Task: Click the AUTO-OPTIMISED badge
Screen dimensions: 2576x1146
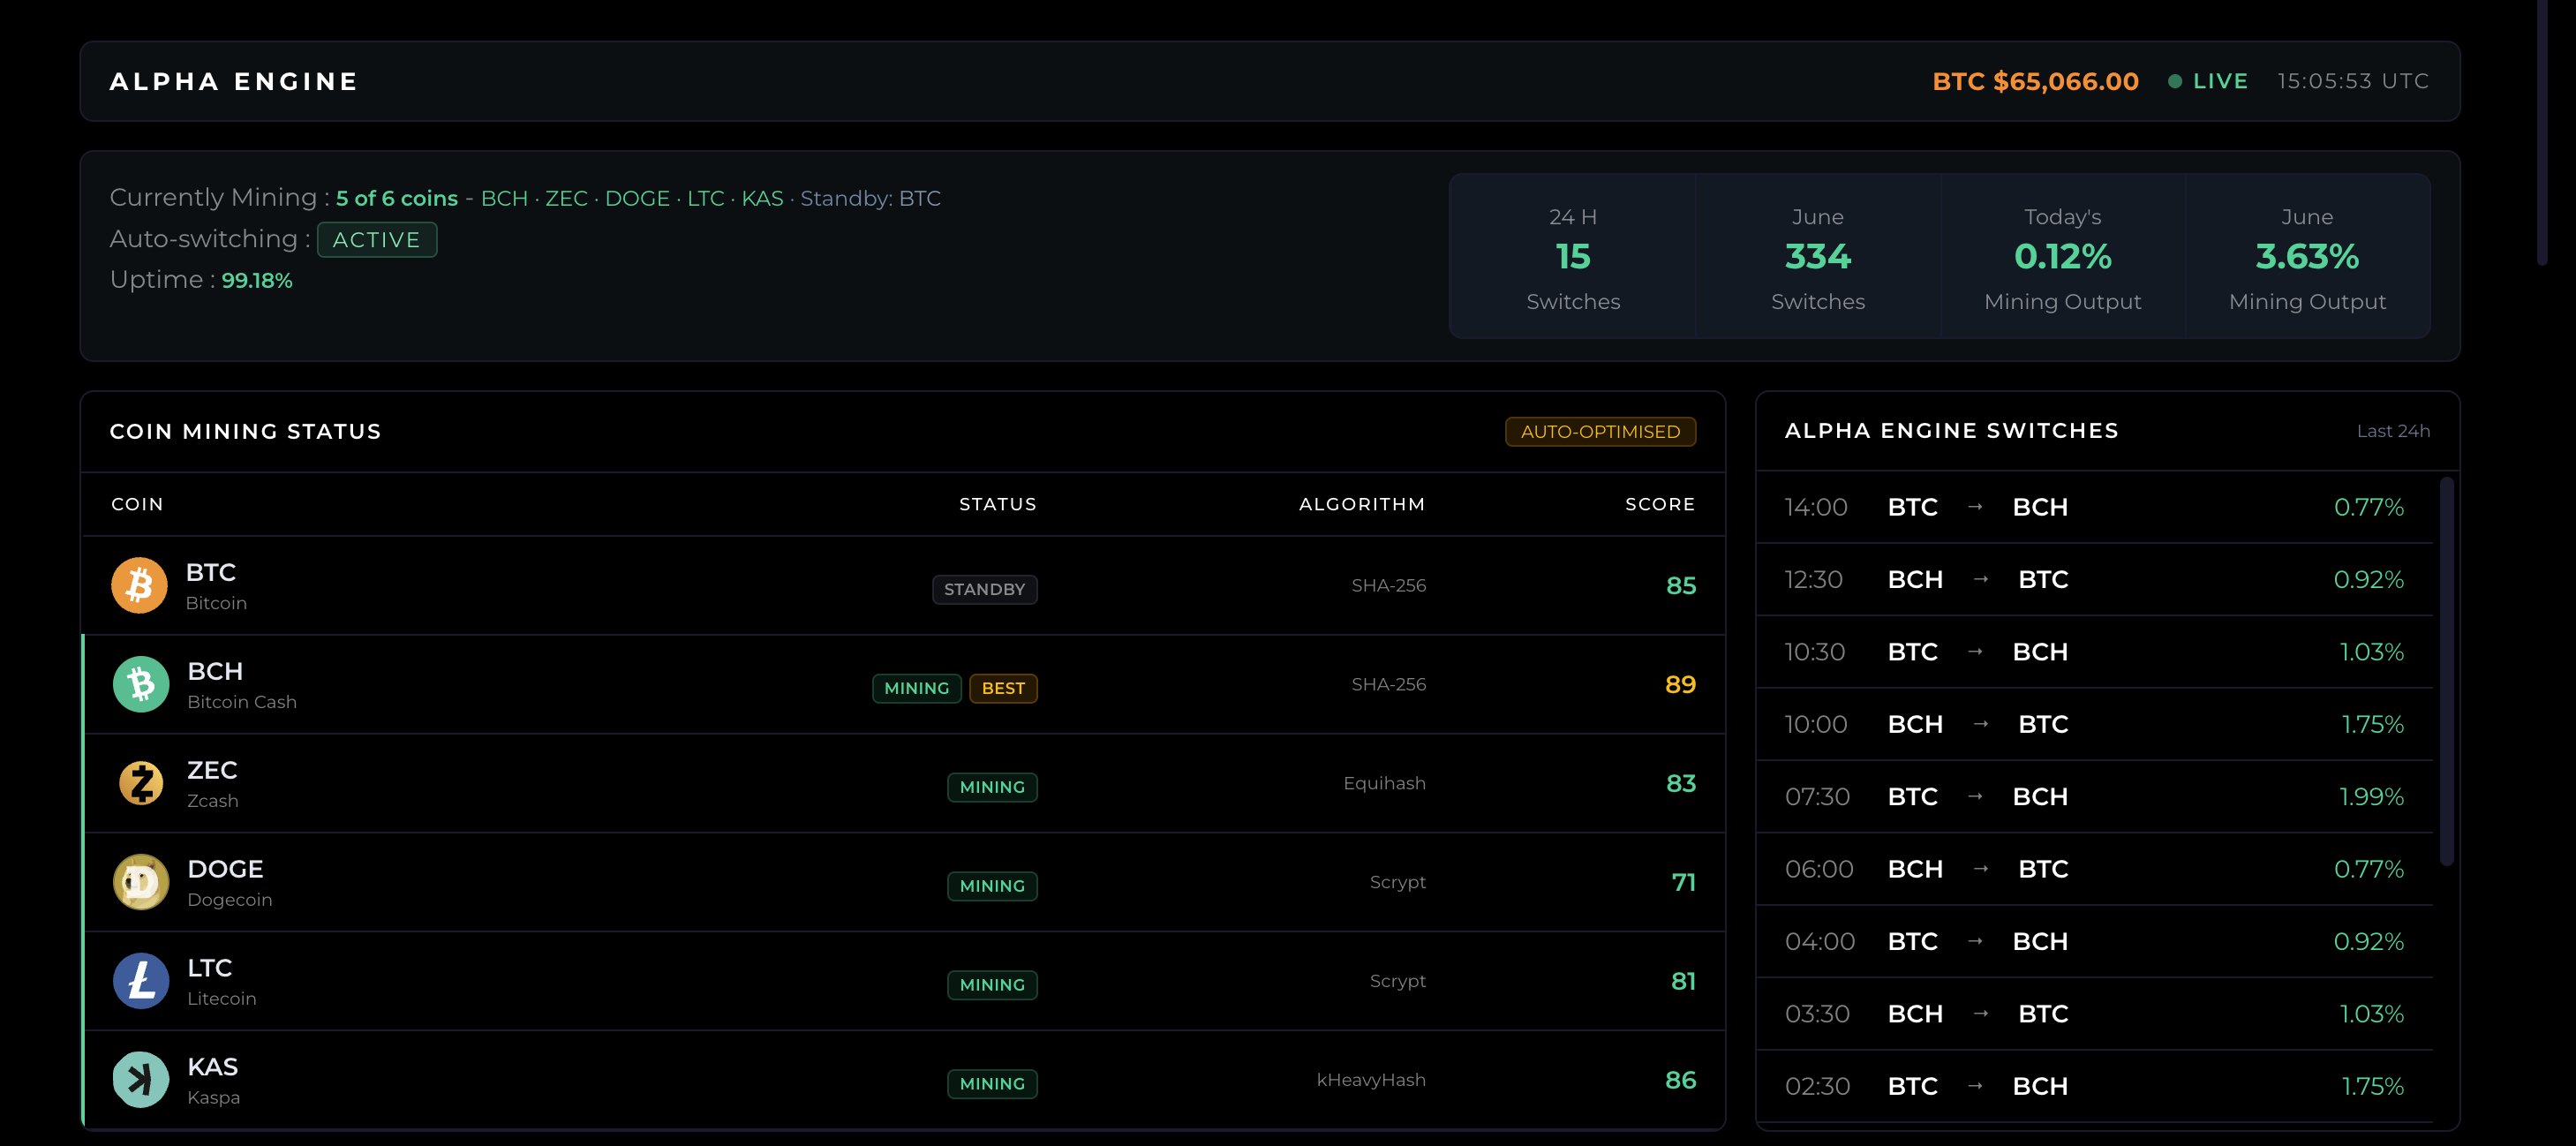Action: coord(1600,432)
